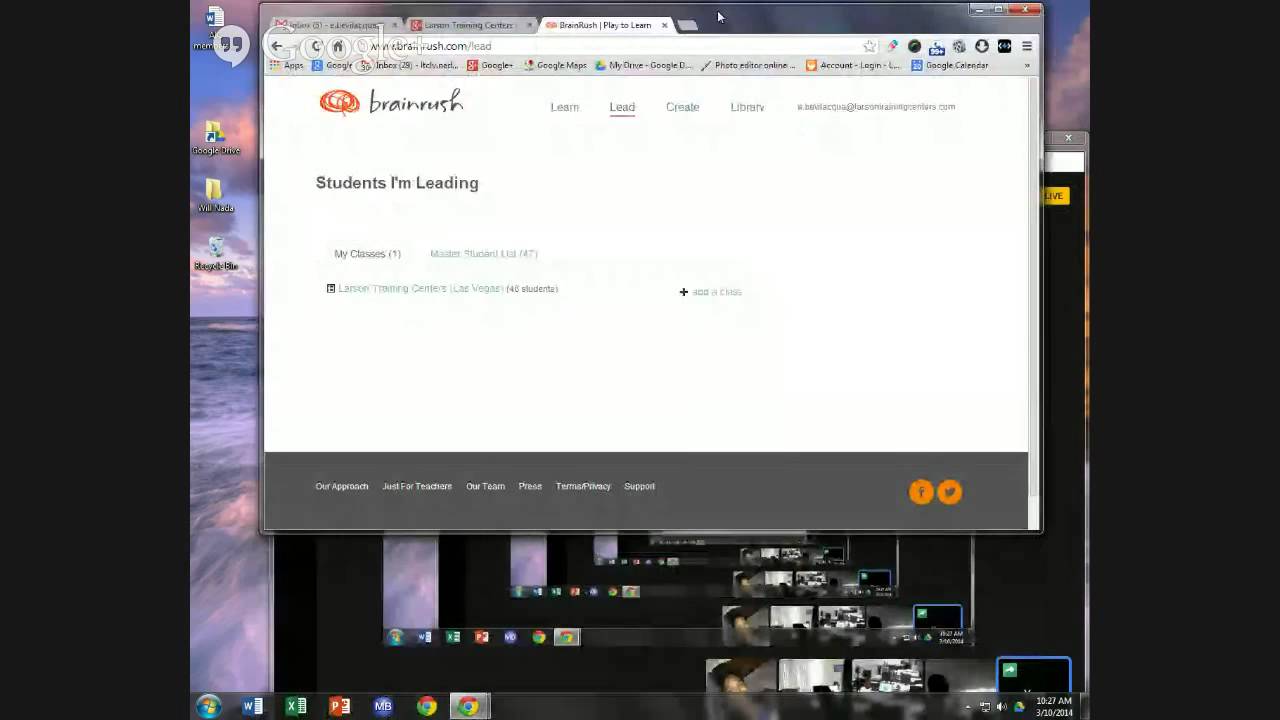This screenshot has width=1280, height=720.
Task: Switch to the Inbox Gmail browser tab
Action: click(x=333, y=25)
